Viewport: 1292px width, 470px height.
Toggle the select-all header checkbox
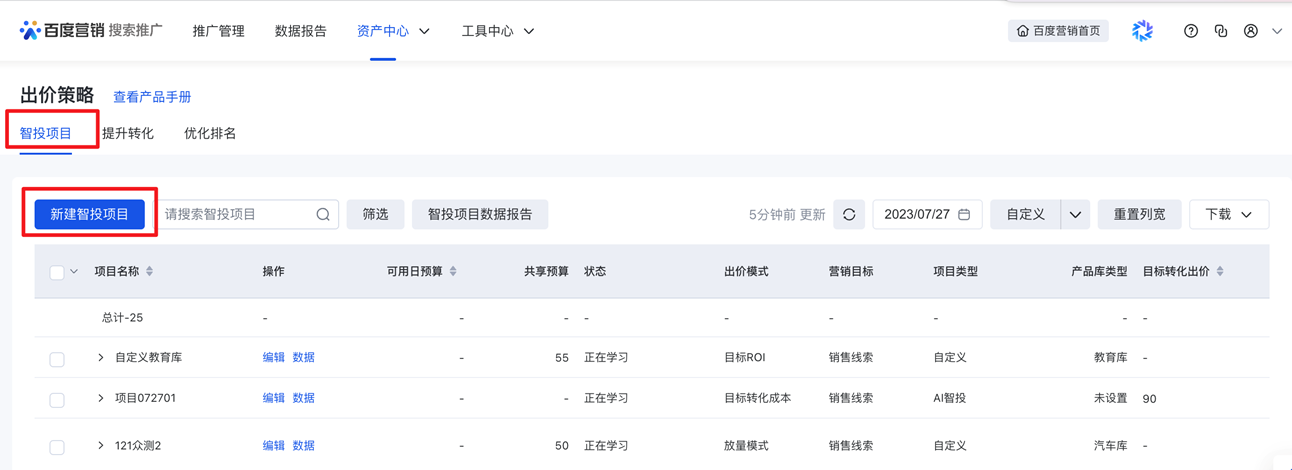tap(57, 272)
